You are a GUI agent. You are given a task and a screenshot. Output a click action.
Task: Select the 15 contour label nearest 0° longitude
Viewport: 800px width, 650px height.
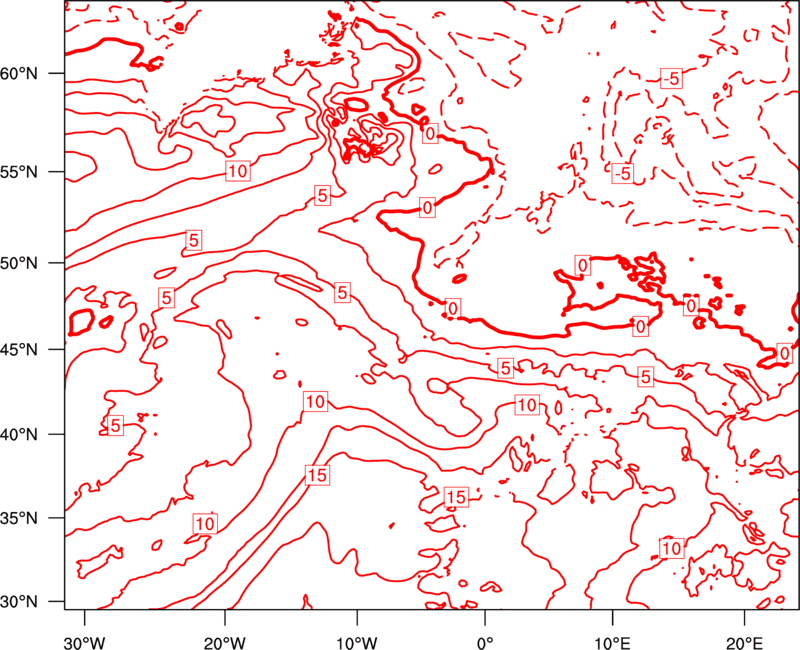(456, 497)
